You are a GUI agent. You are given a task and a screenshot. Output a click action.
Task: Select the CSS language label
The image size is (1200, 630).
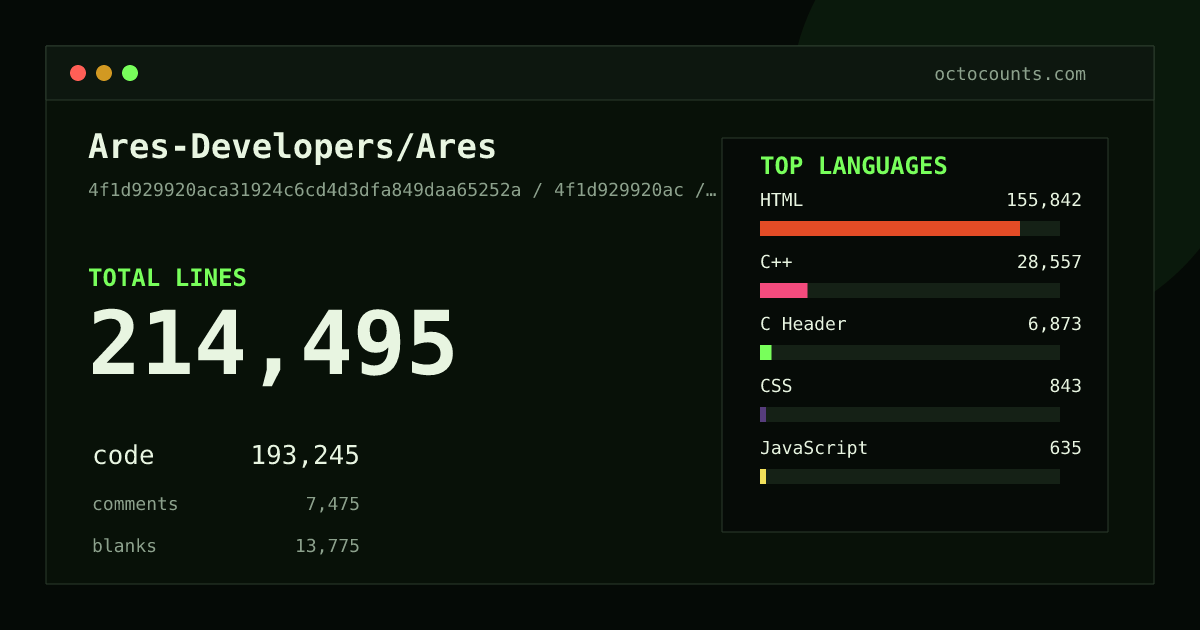[x=776, y=386]
